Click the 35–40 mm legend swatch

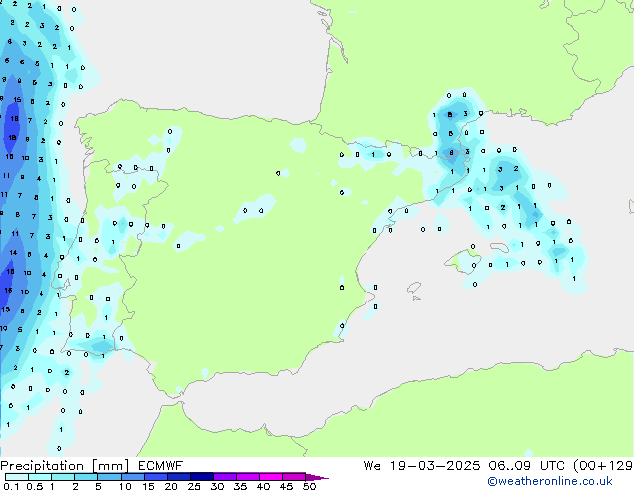pyautogui.click(x=247, y=477)
